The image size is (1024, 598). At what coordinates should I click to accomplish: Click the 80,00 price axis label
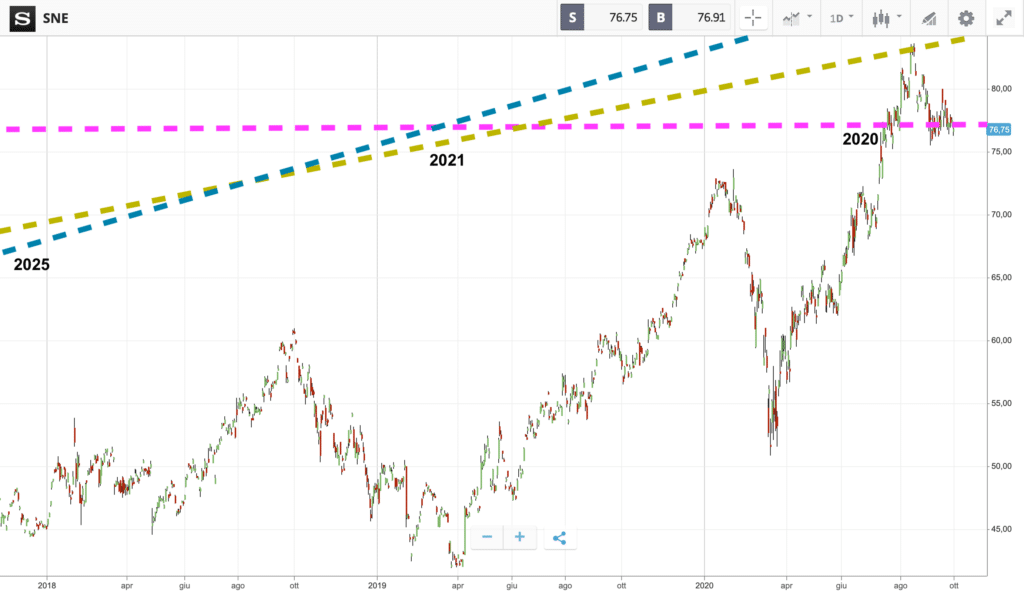(1000, 89)
